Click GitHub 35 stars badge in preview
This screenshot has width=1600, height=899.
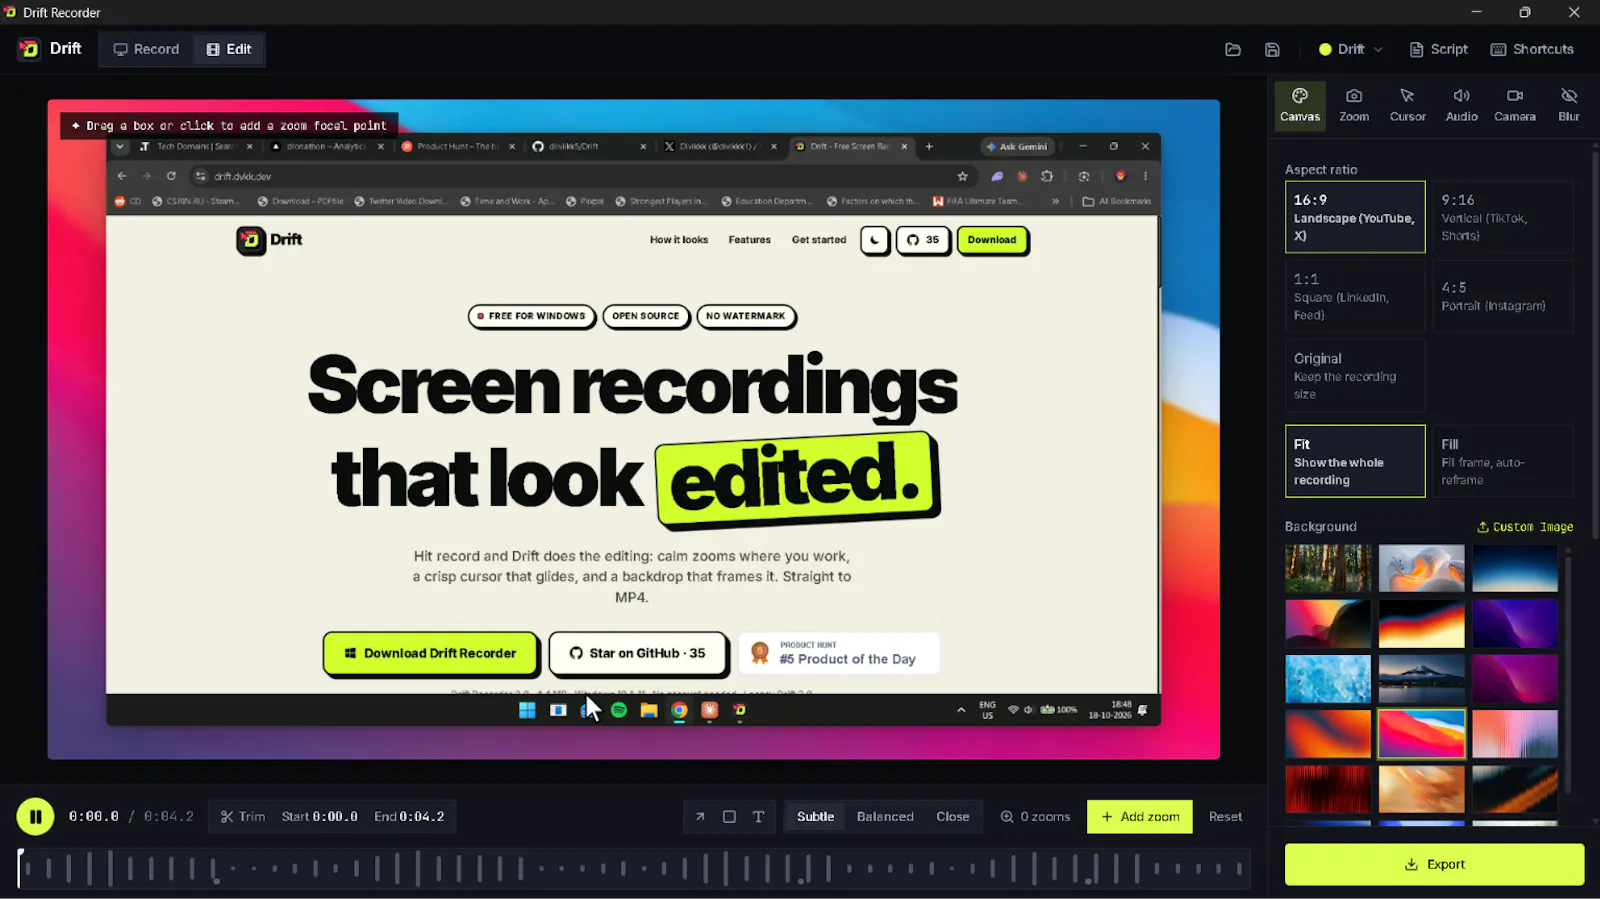click(922, 240)
